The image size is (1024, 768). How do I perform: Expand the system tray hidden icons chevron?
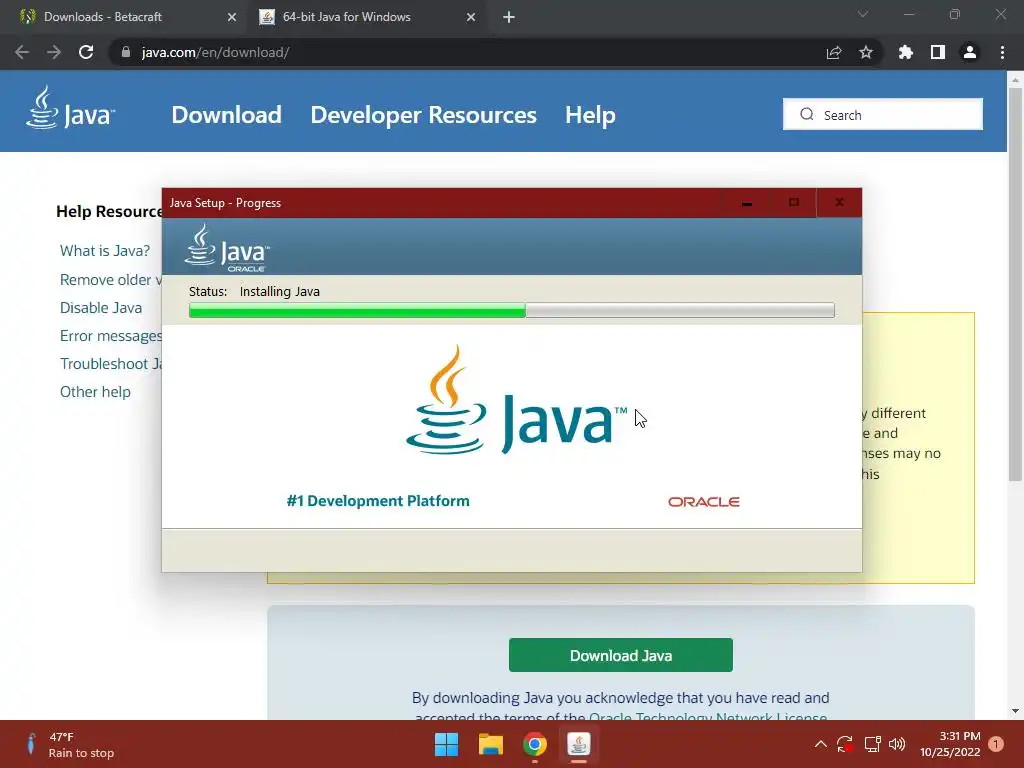pos(821,744)
